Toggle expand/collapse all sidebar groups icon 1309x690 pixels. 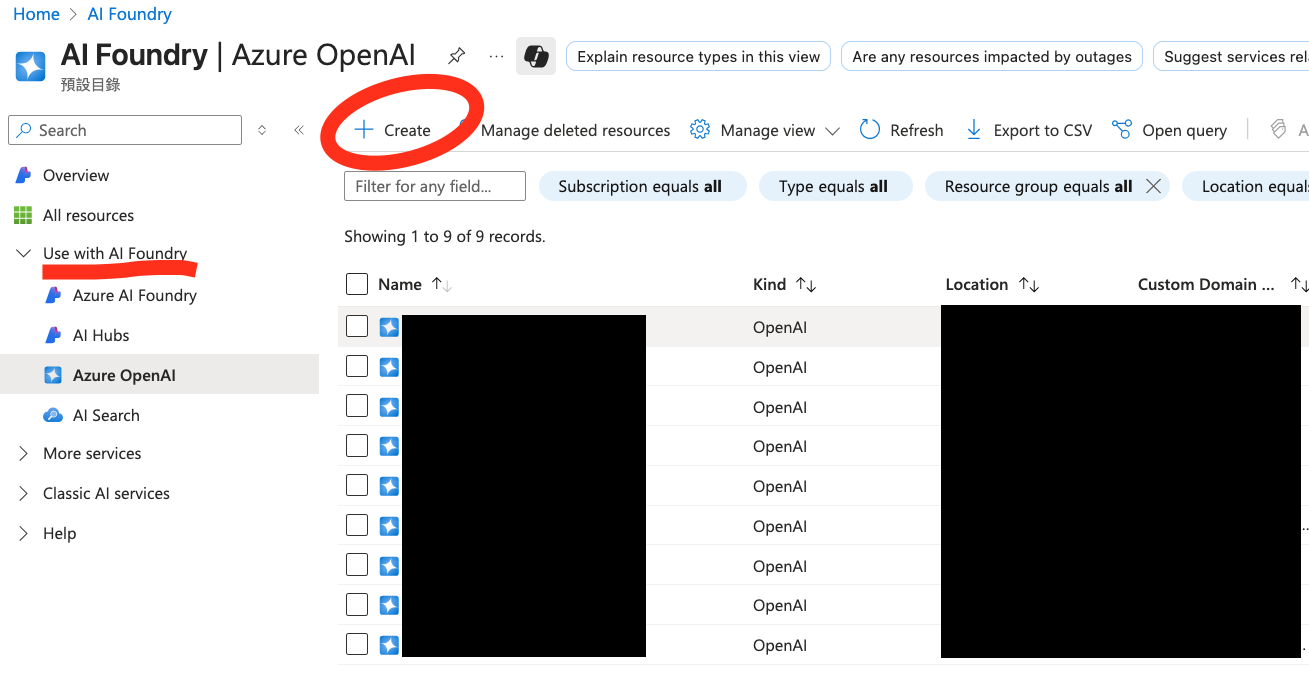click(262, 130)
